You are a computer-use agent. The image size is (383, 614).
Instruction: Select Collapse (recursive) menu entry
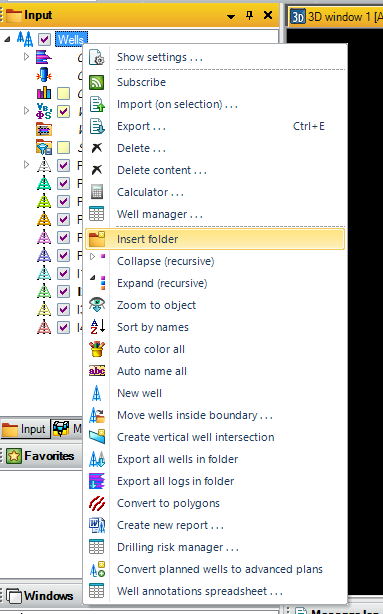click(215, 261)
